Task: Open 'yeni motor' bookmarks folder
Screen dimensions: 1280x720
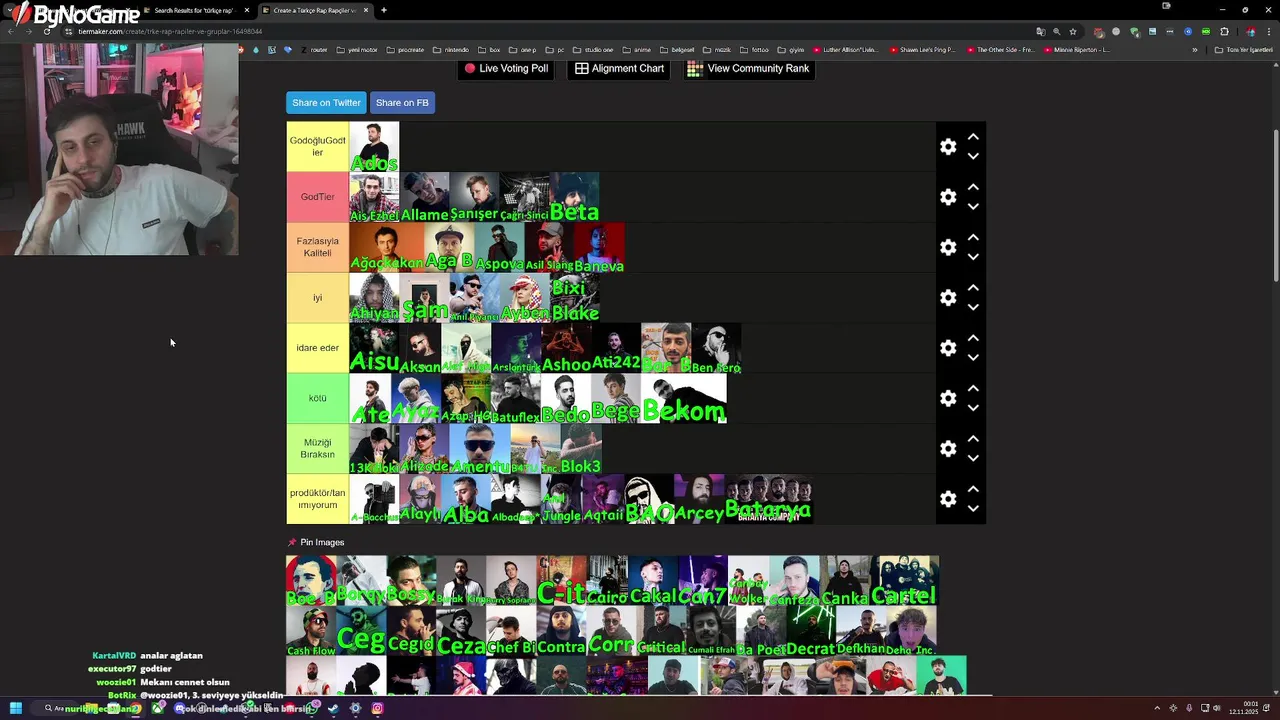Action: click(x=357, y=49)
